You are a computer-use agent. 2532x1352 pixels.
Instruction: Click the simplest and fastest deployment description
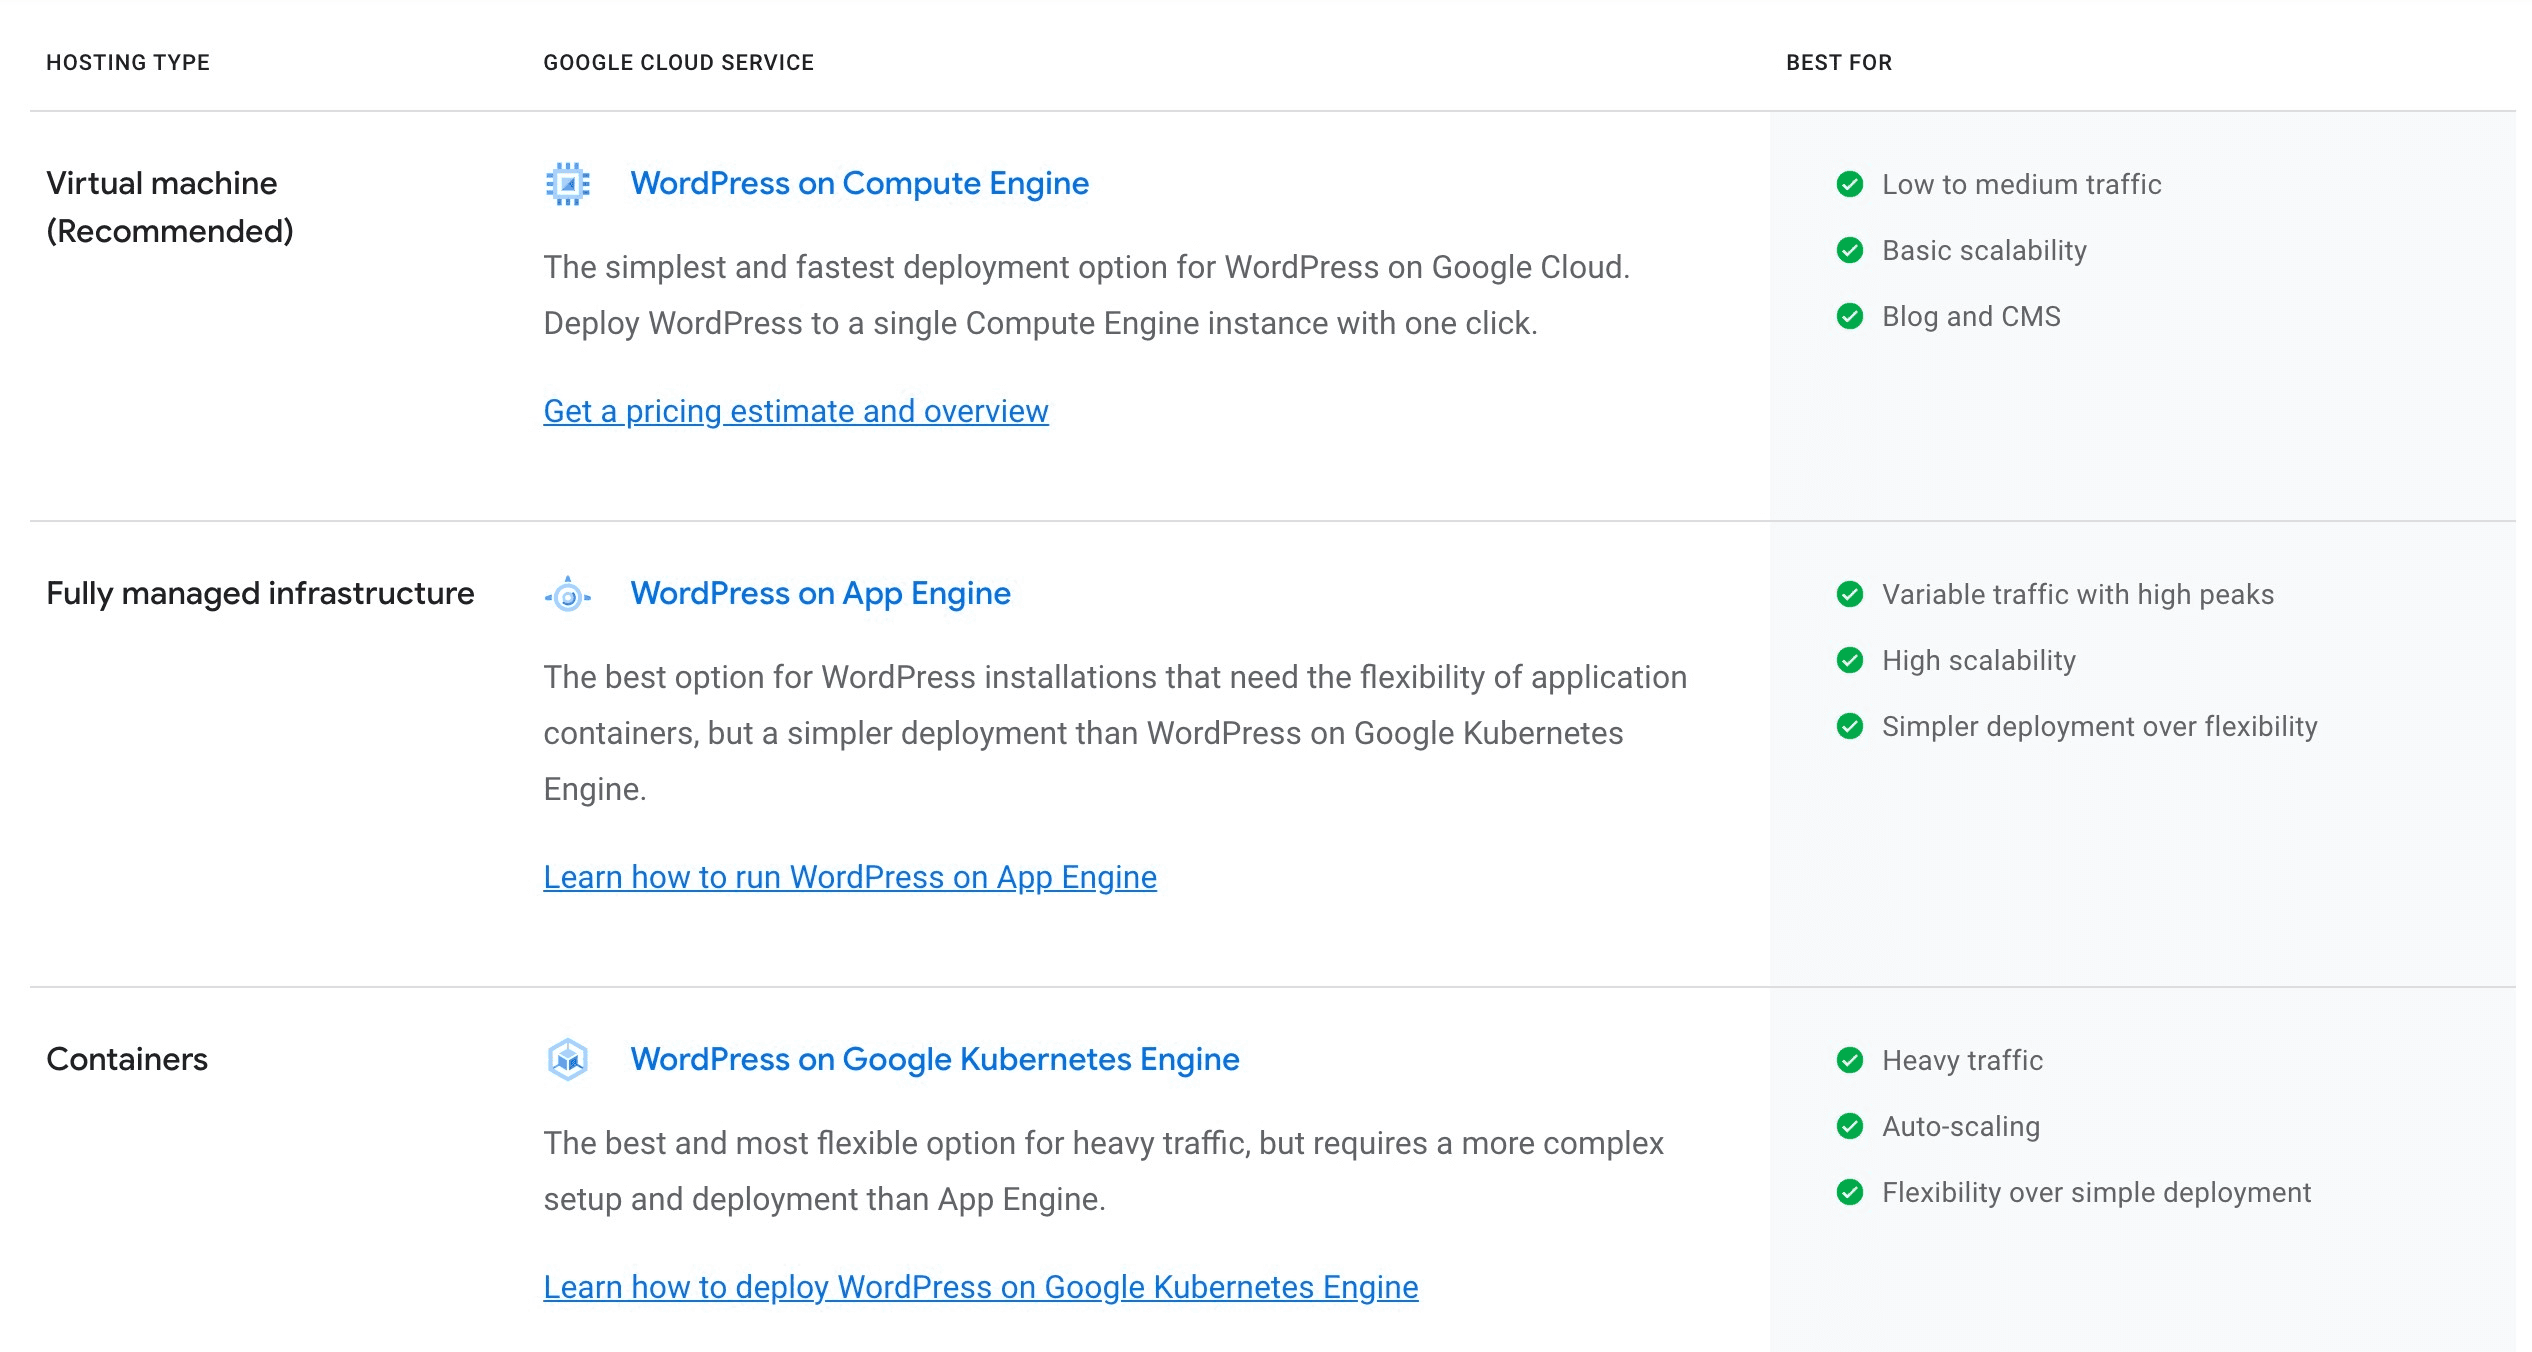click(x=1086, y=295)
